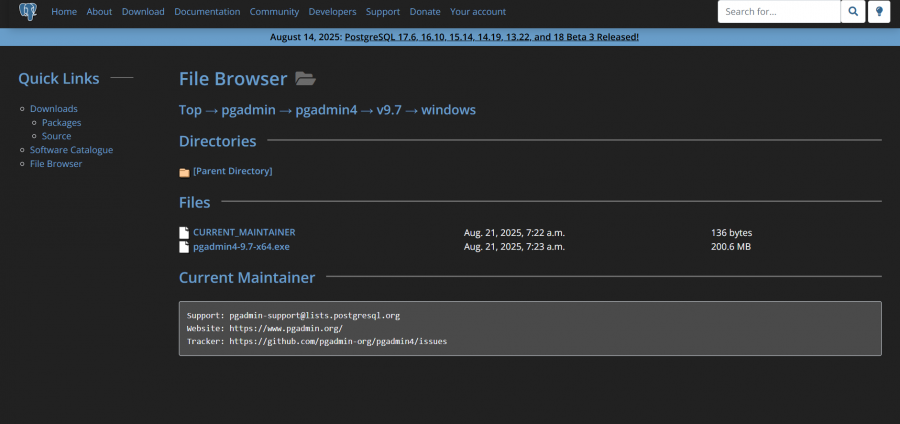Open the Donate navigation item

(x=425, y=11)
